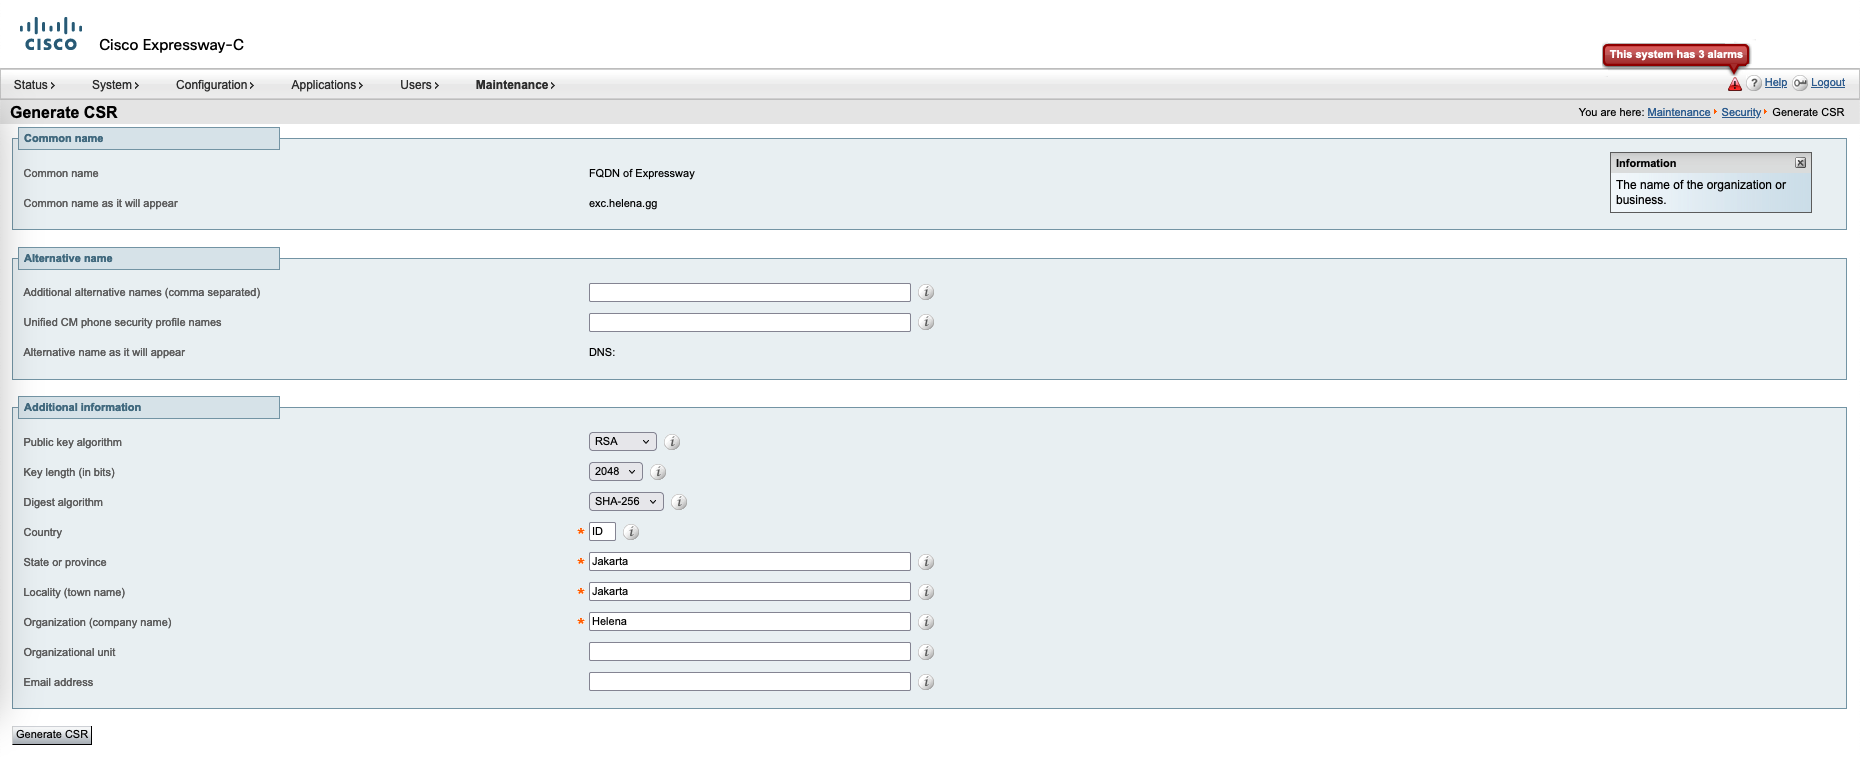
Task: Focus the Email address input field
Action: point(749,682)
